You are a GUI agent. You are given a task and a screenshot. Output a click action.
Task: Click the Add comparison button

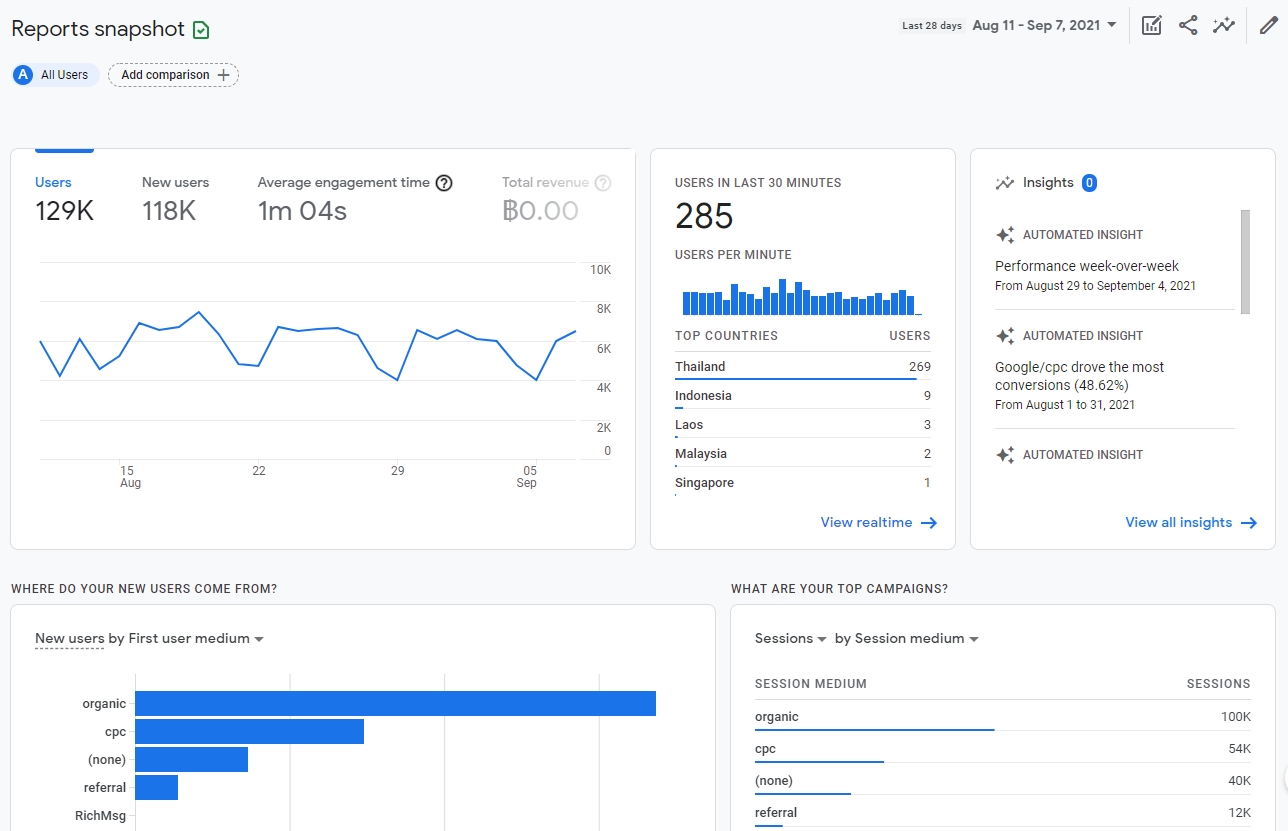174,75
